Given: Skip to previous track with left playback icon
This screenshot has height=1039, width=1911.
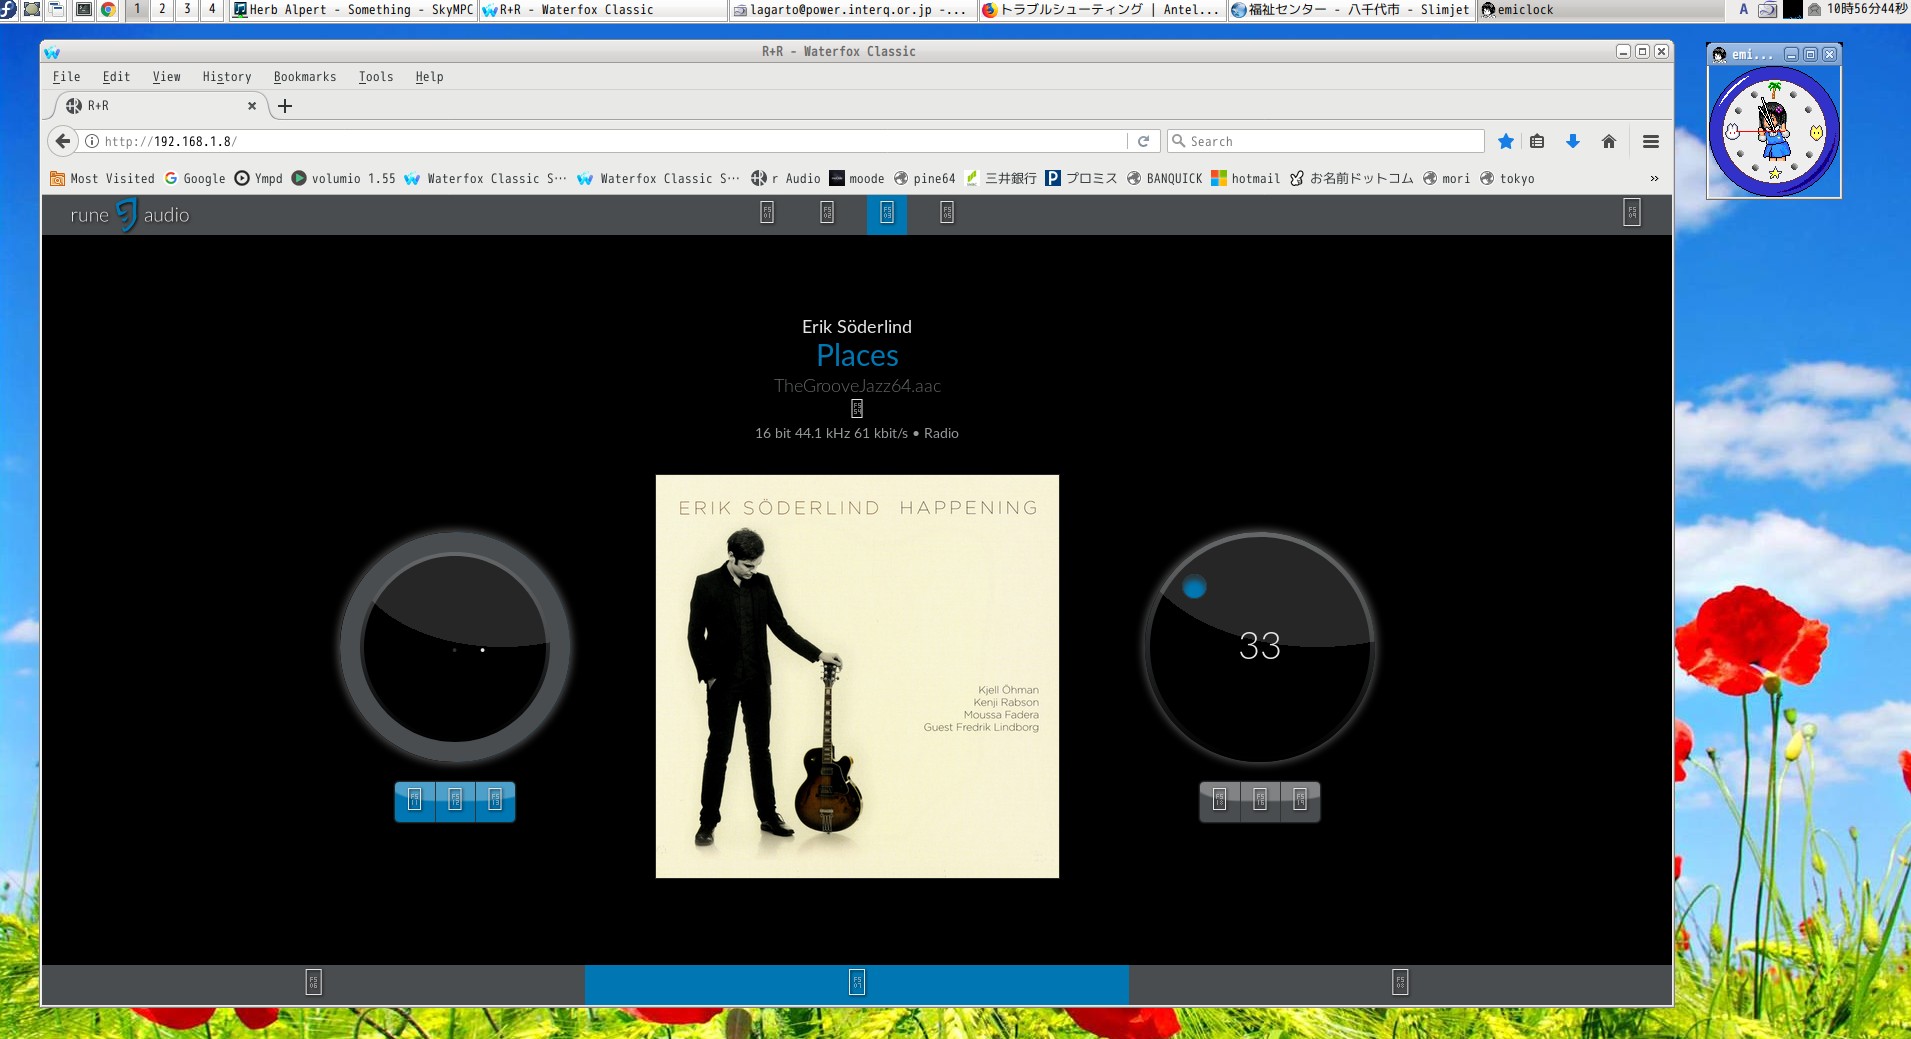Looking at the screenshot, I should coord(413,801).
